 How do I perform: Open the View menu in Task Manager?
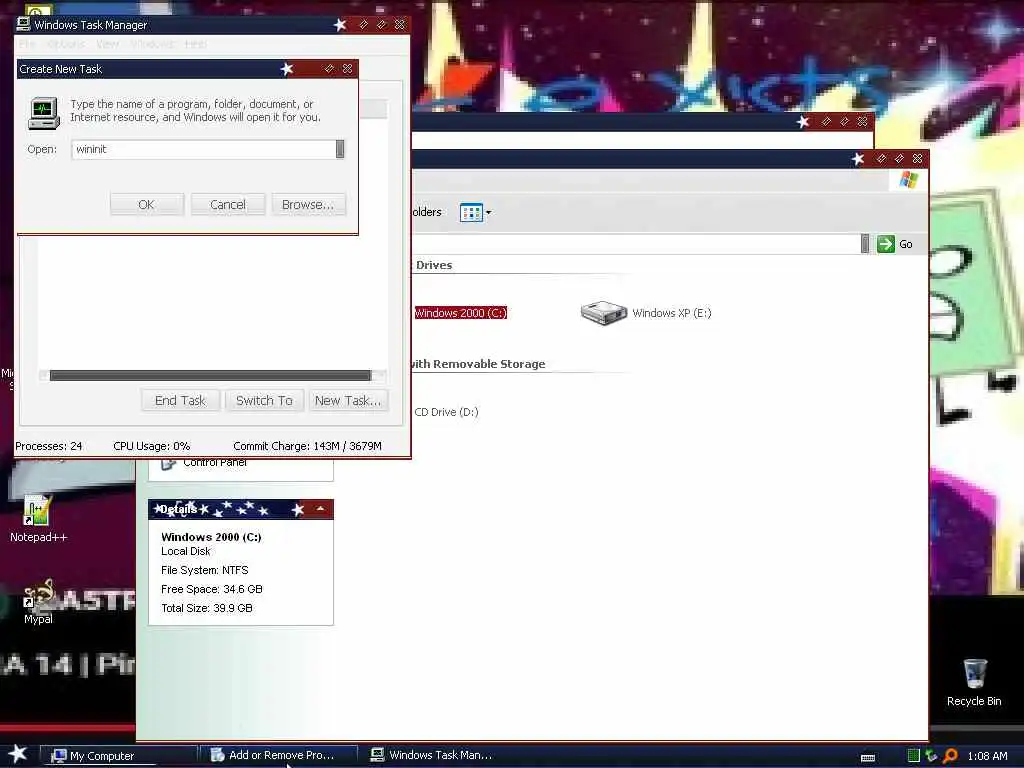click(107, 44)
